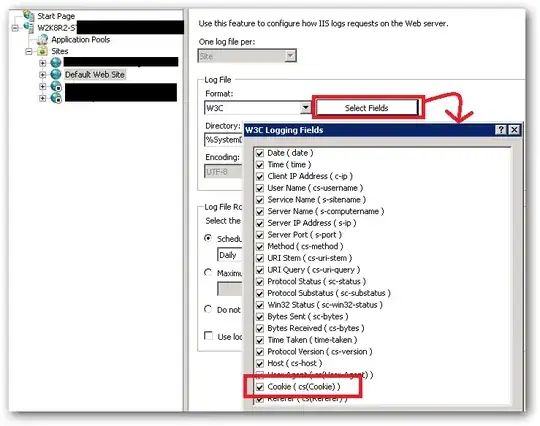Toggle Server Port ( s-port ) checkbox
The height and width of the screenshot is (426, 540).
pyautogui.click(x=260, y=235)
